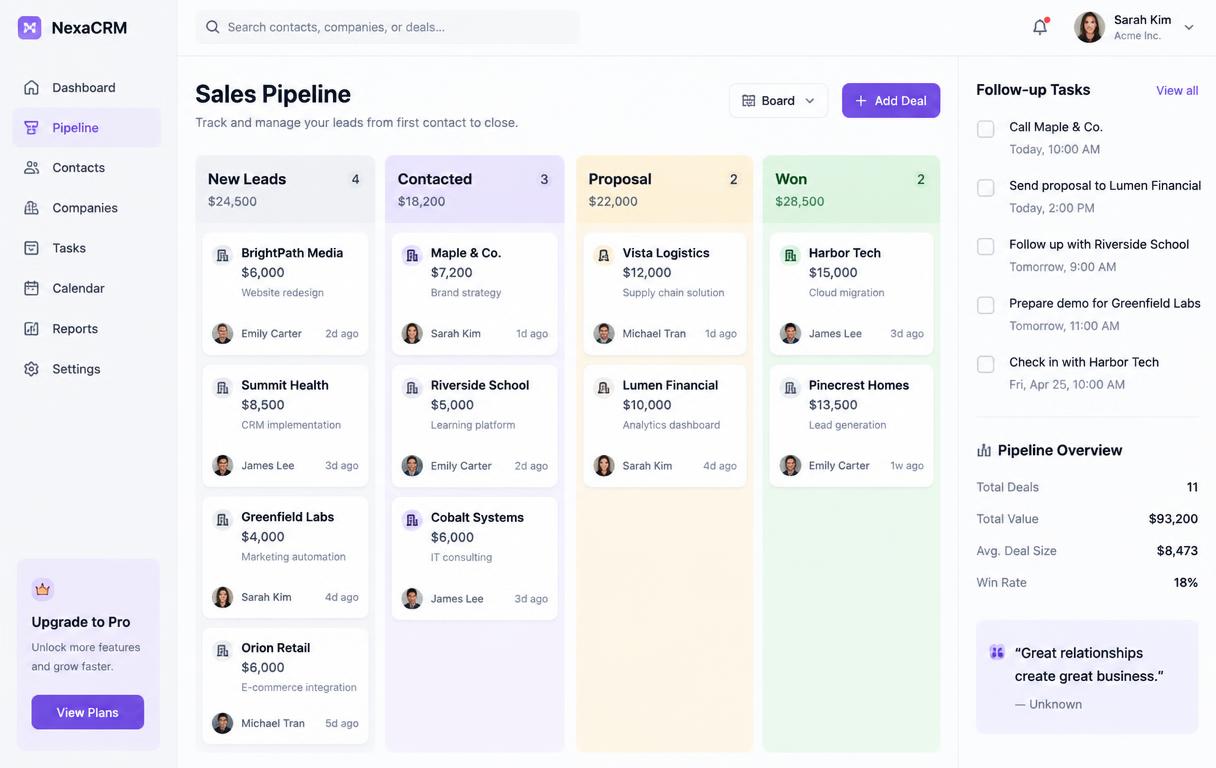Click the Pinecrest Homes $13,500 amount
The image size is (1216, 768).
click(833, 405)
